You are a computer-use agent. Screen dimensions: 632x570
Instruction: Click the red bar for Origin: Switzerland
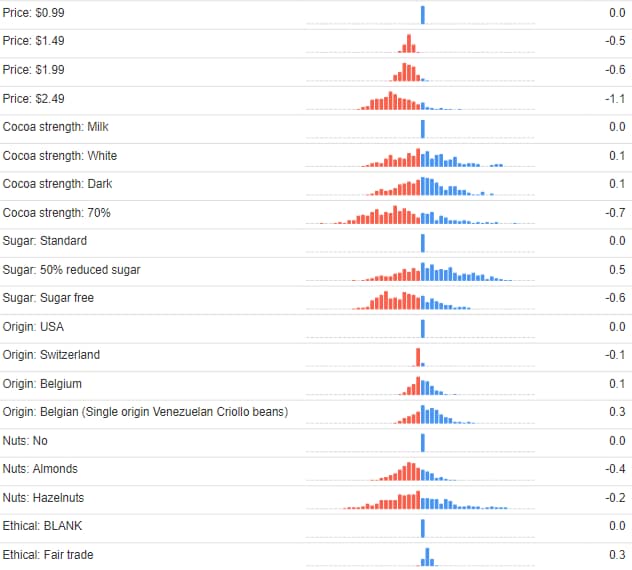click(418, 357)
